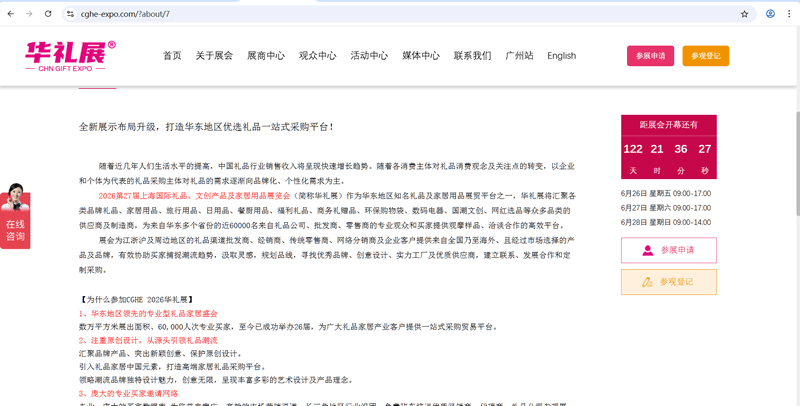Switch language to English
800x406 pixels.
pos(561,56)
